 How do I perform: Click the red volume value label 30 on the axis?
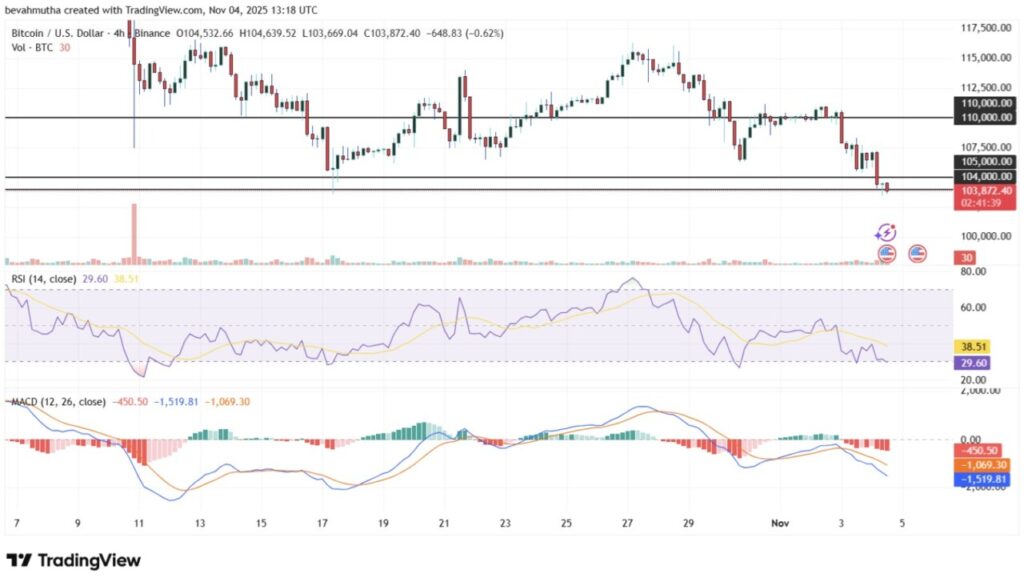[x=969, y=258]
